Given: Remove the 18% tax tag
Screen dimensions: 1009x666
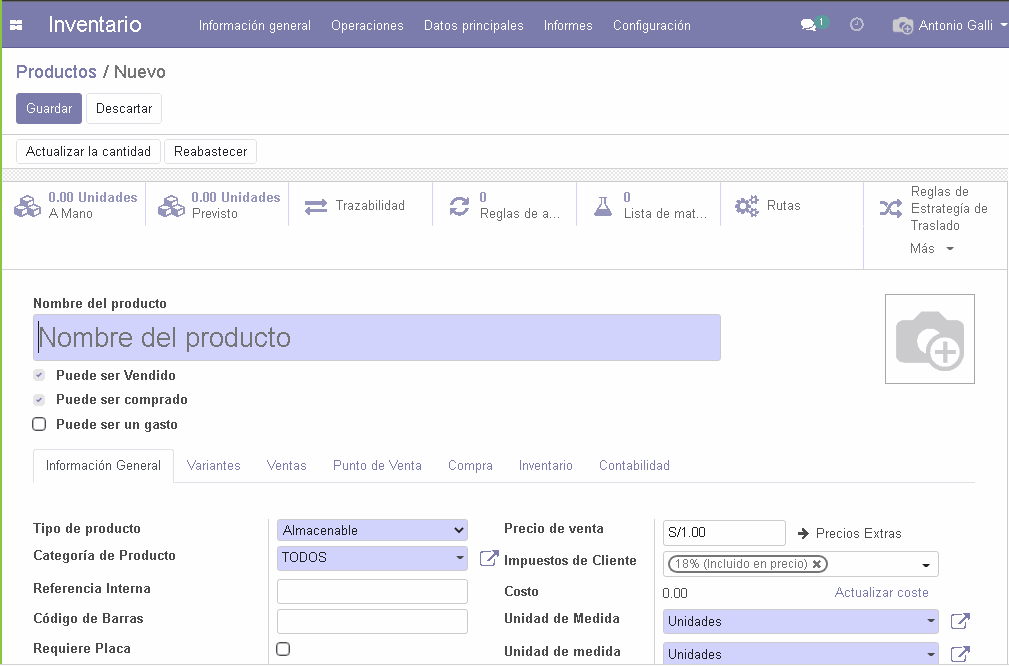Looking at the screenshot, I should tap(817, 563).
